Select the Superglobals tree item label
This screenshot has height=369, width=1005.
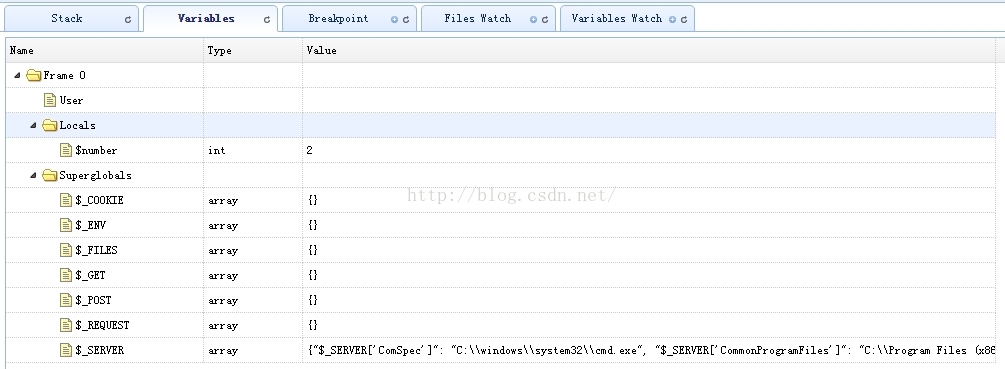(96, 176)
